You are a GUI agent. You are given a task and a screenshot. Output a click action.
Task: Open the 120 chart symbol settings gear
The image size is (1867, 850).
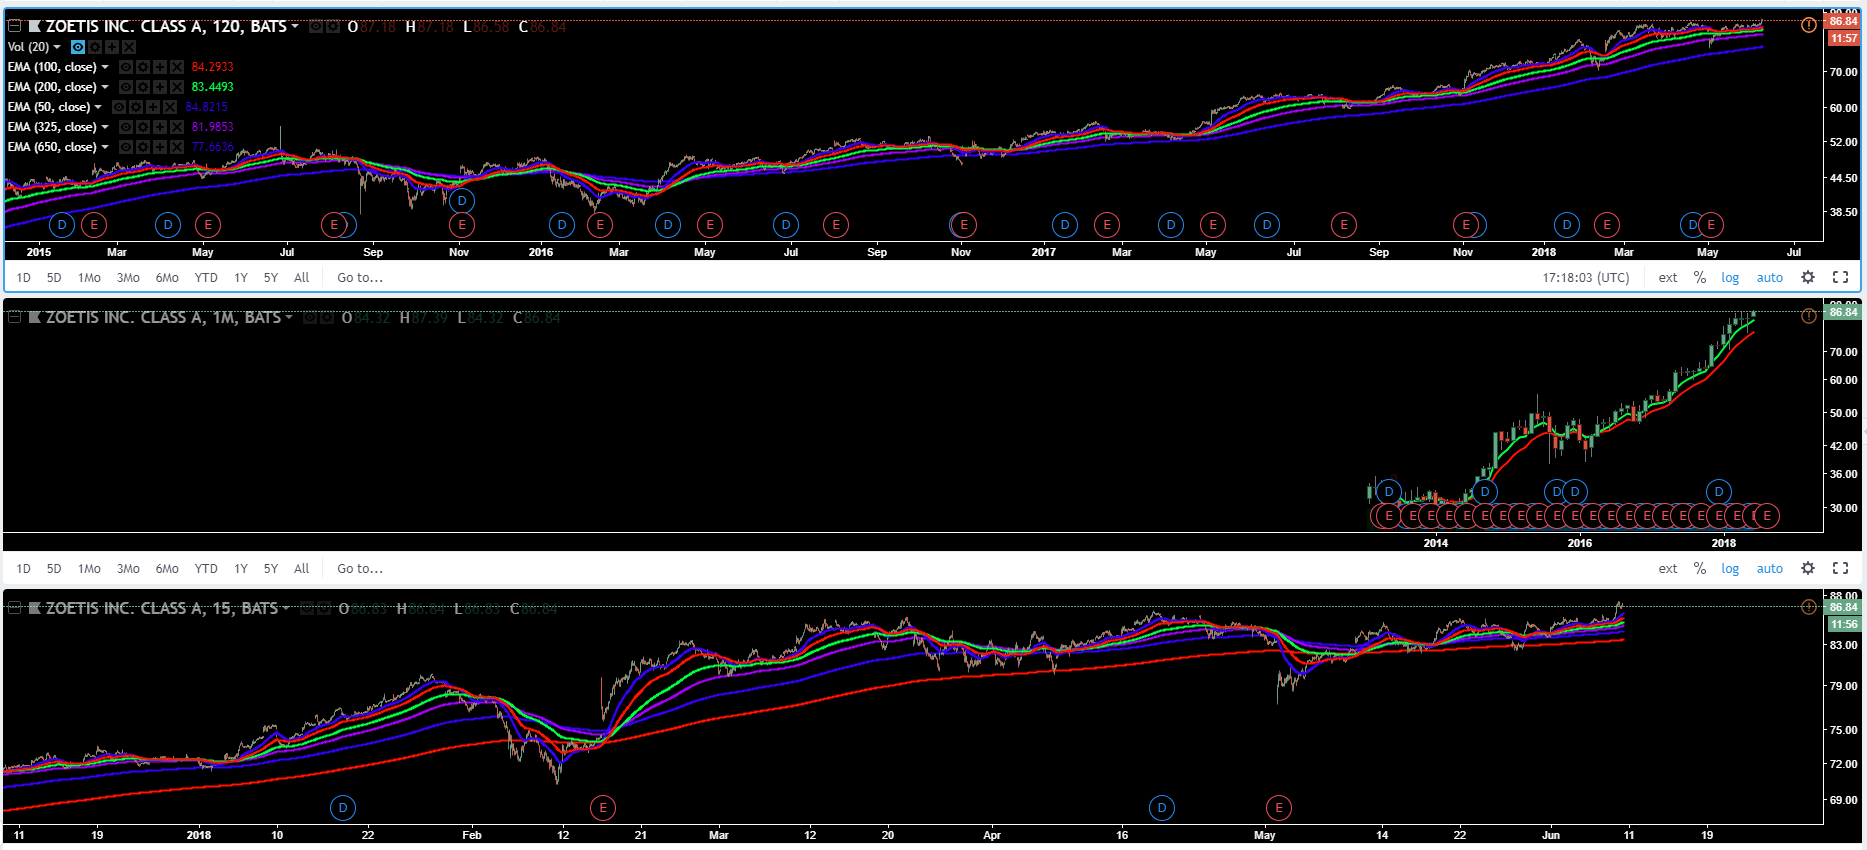333,27
